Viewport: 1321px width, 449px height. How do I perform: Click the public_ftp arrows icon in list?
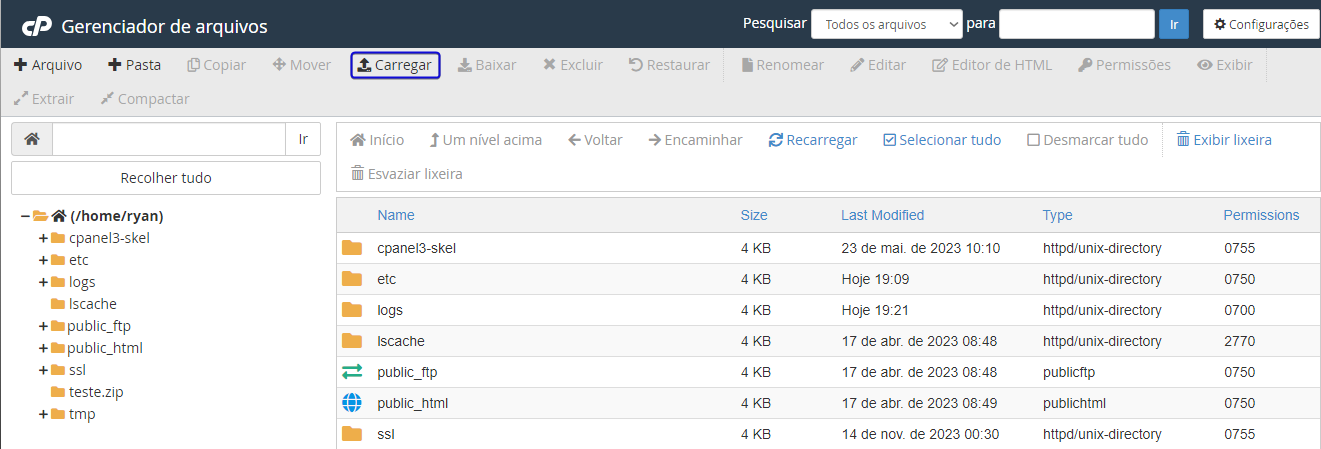tap(352, 372)
